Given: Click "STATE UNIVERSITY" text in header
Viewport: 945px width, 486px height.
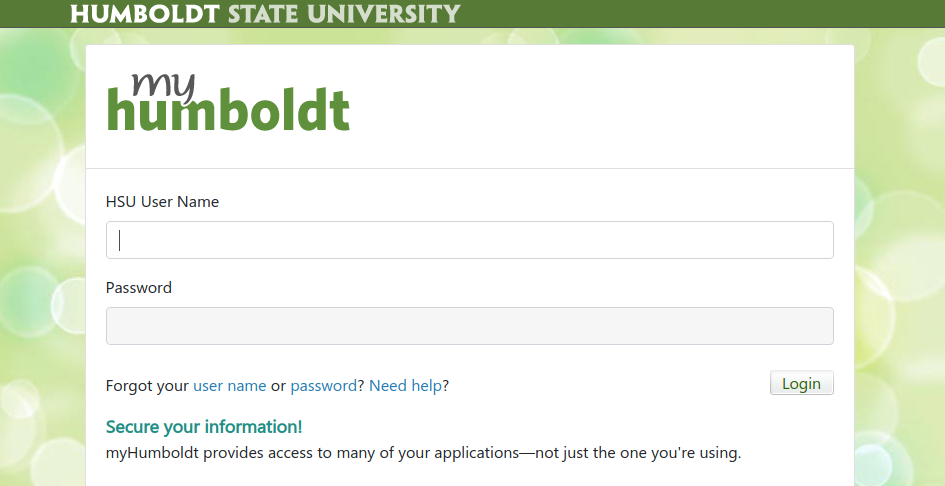Looking at the screenshot, I should coord(344,14).
